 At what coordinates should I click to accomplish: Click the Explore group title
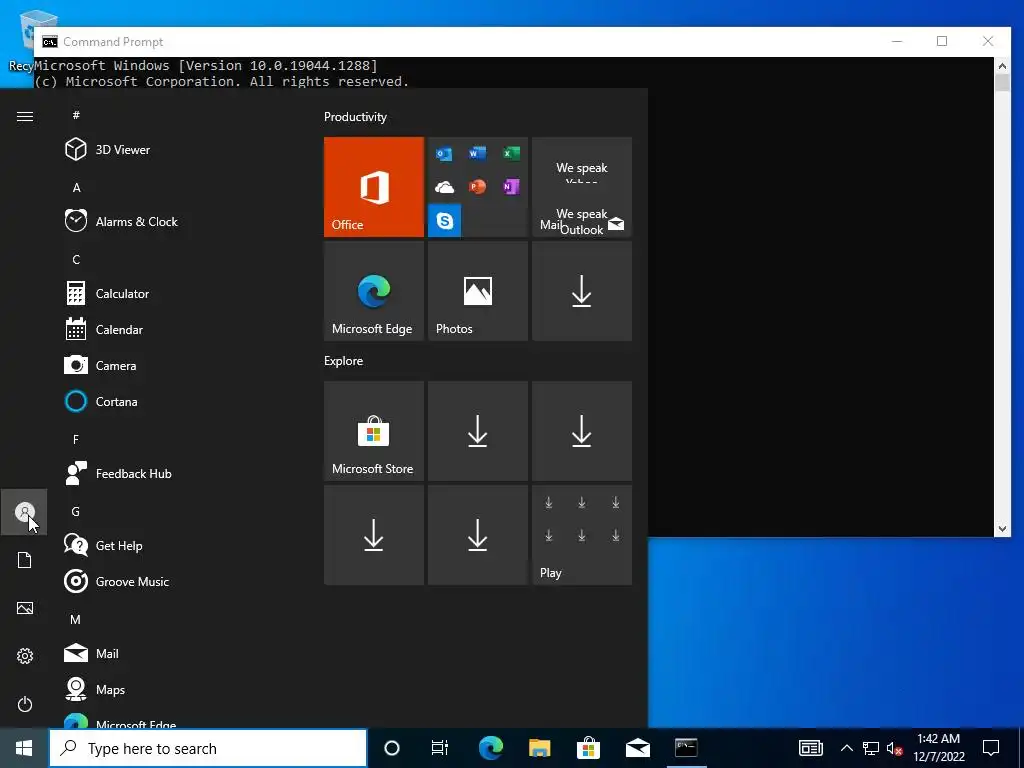tap(344, 360)
